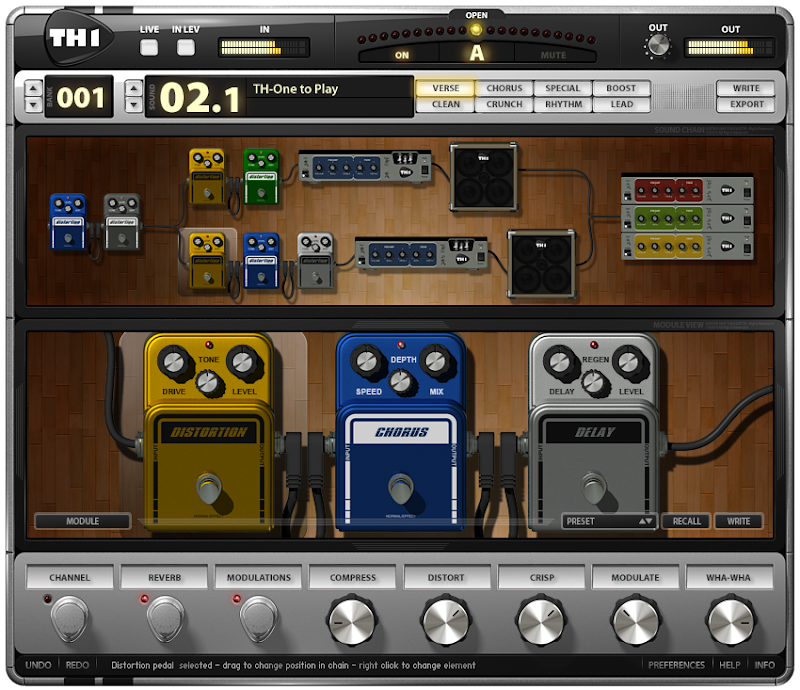Switch to the CLEAN variation
The image size is (800, 690).
pyautogui.click(x=445, y=104)
